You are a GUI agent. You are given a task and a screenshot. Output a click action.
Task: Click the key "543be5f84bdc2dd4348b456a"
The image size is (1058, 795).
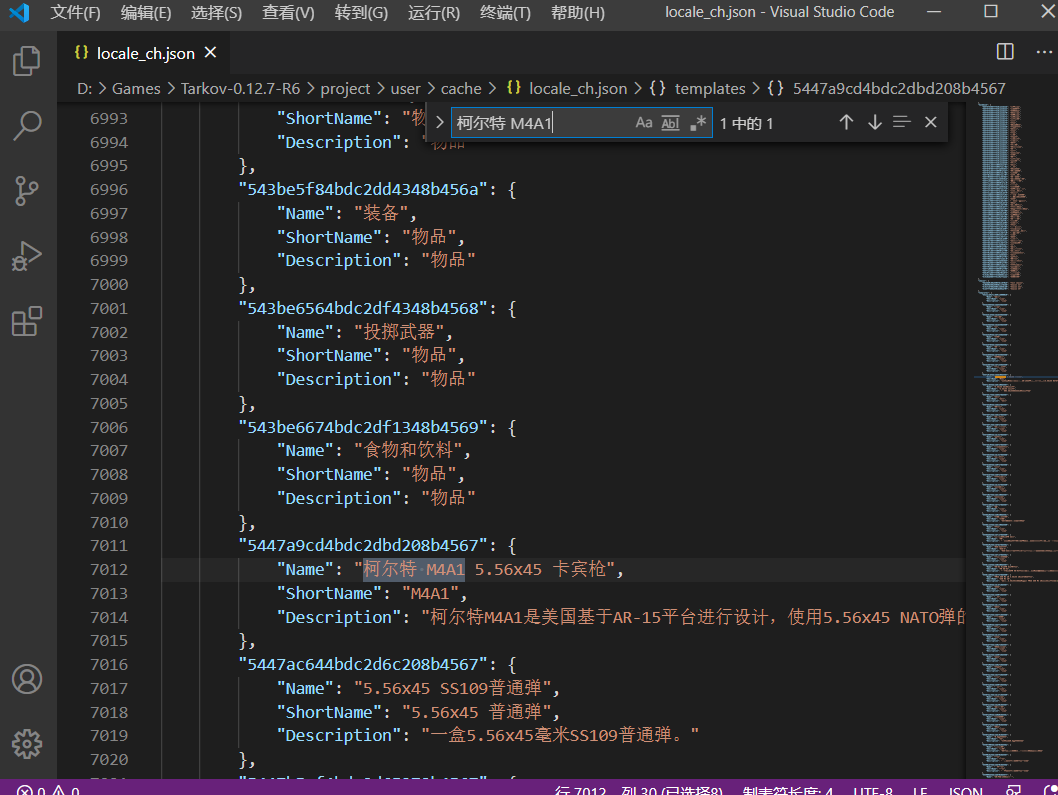(362, 190)
